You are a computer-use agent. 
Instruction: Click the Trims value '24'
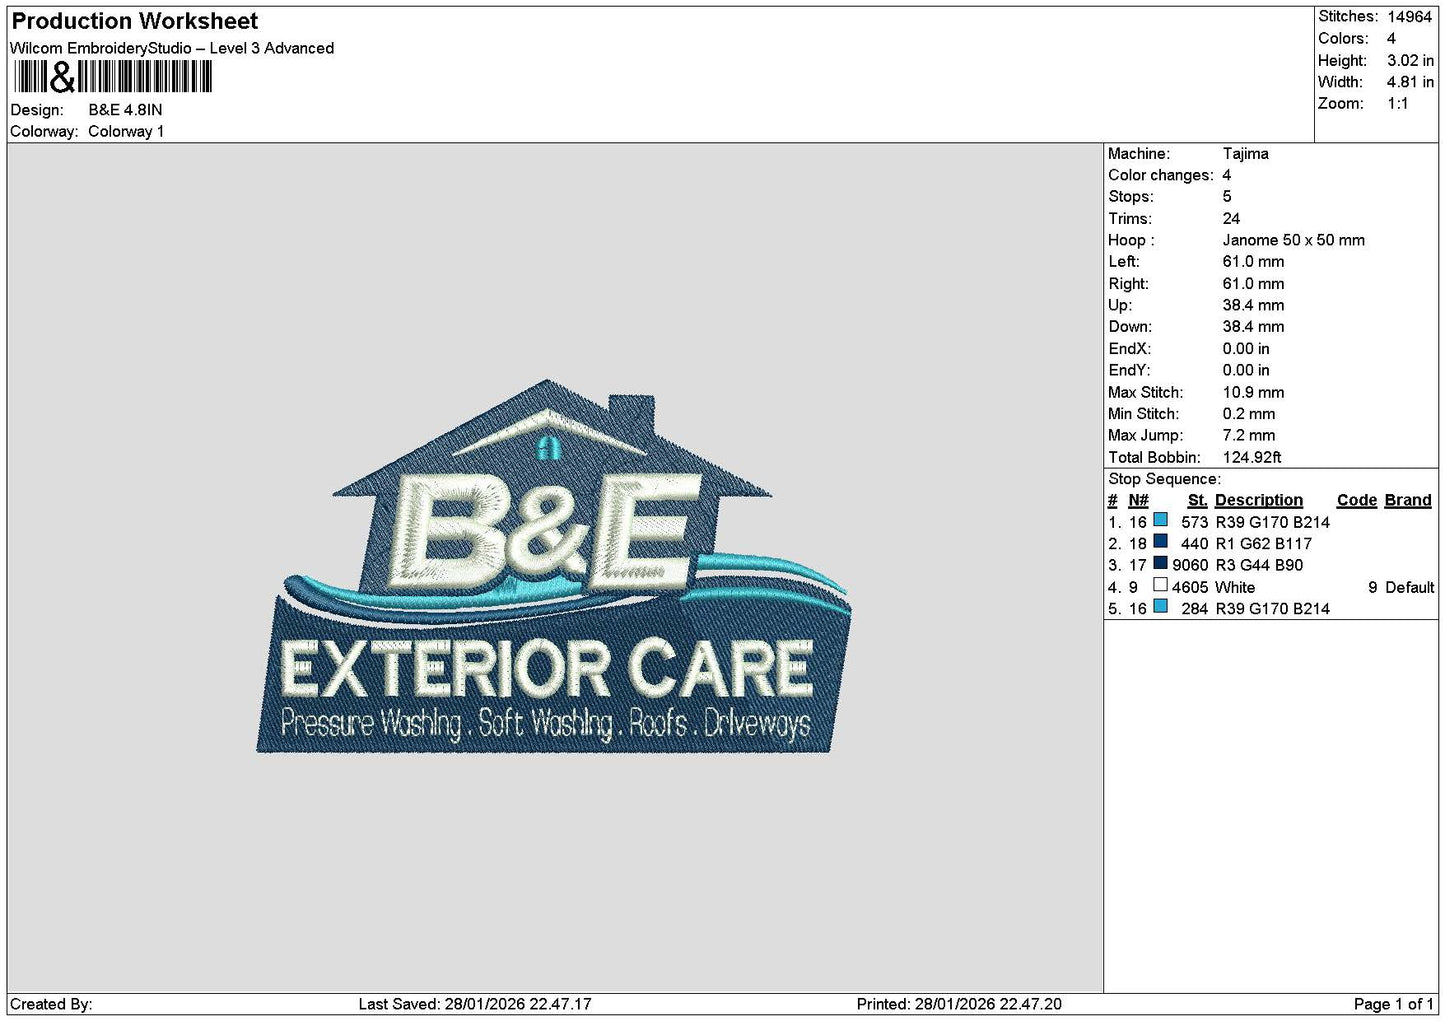pyautogui.click(x=1231, y=218)
